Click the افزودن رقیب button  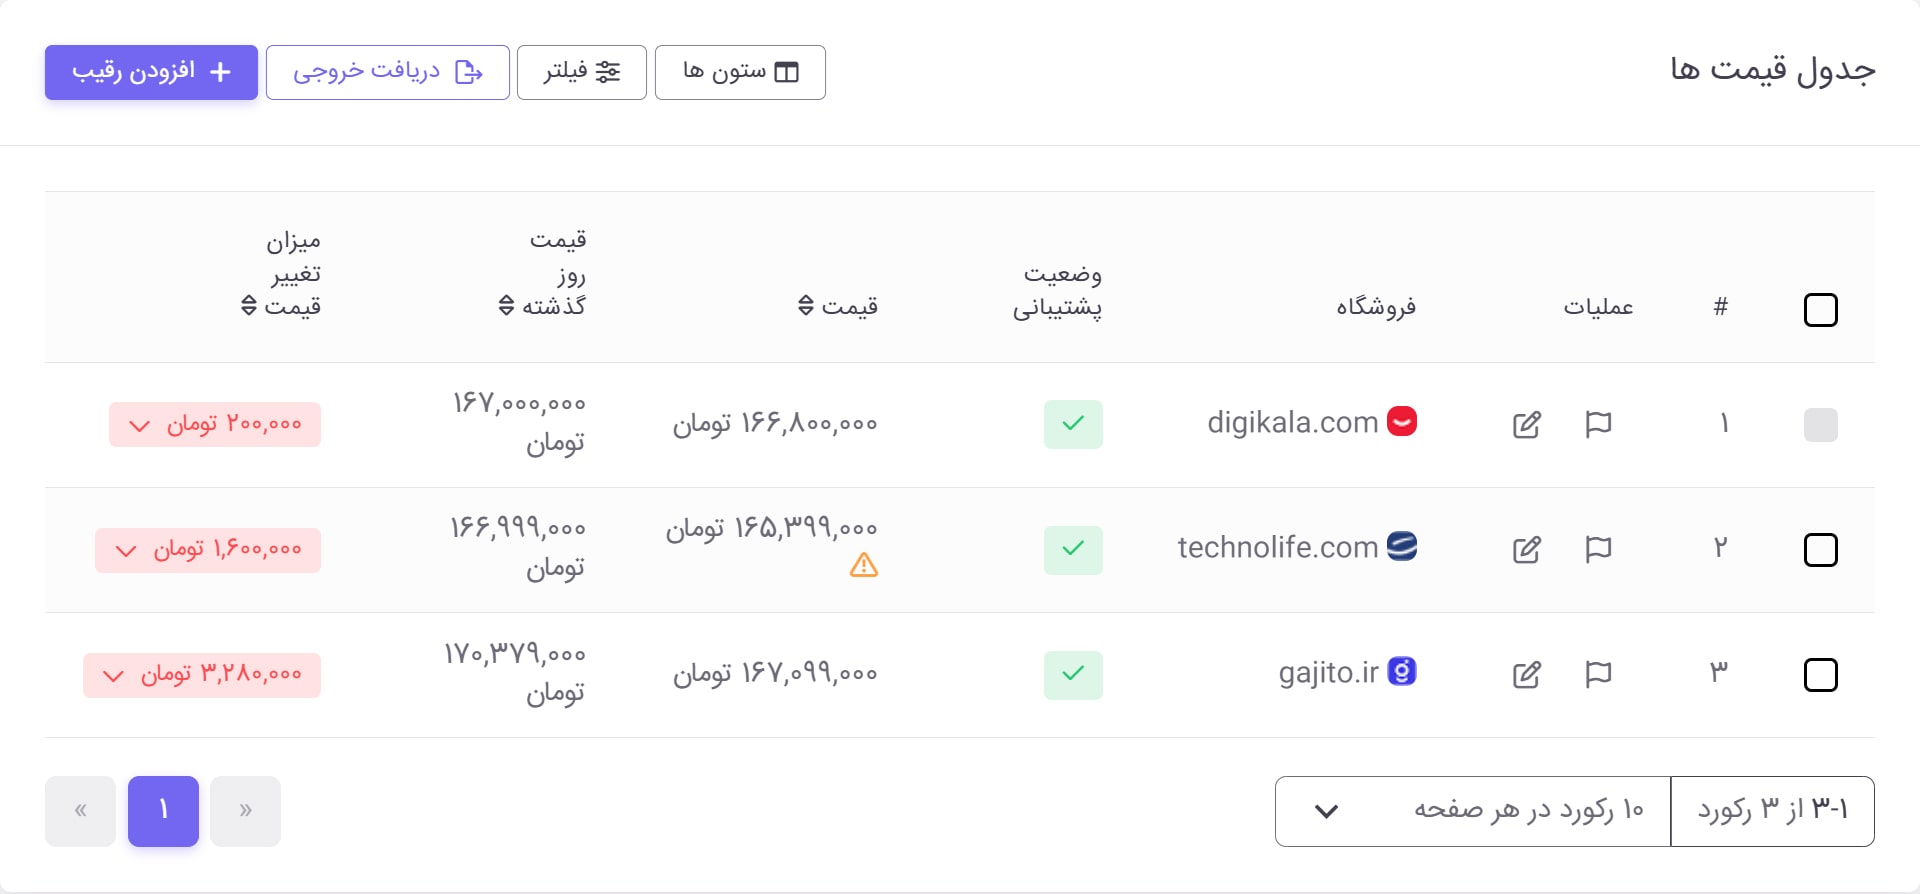click(x=150, y=71)
